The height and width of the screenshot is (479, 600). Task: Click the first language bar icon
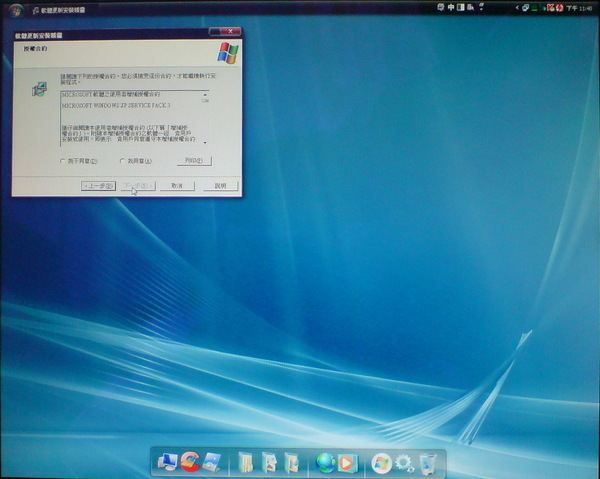click(x=441, y=7)
